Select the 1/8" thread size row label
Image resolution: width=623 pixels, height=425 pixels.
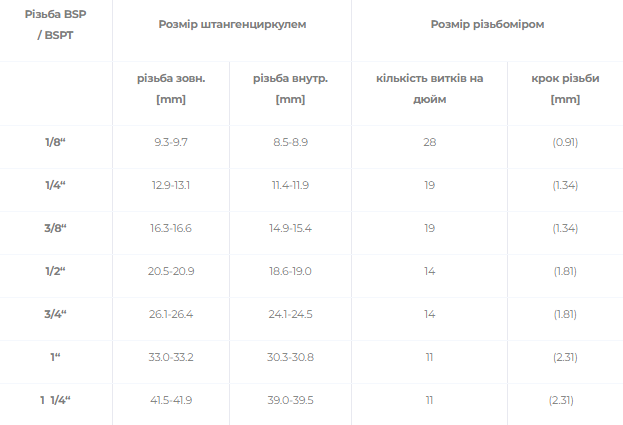coord(55,142)
